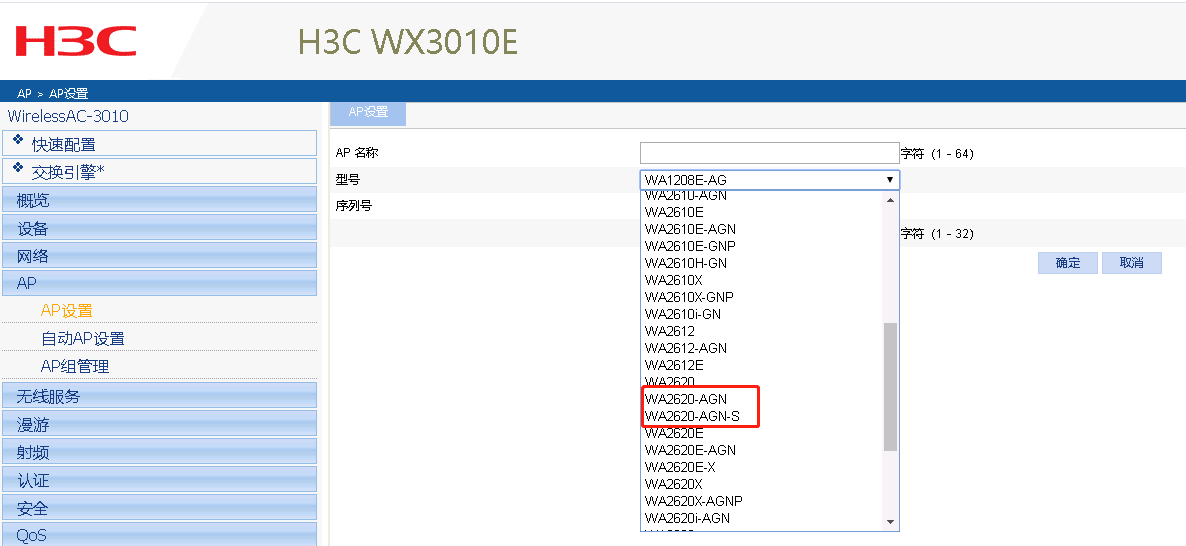Screen dimensions: 1186x546
Task: Open the 认证 sidebar section
Action: tap(160, 479)
